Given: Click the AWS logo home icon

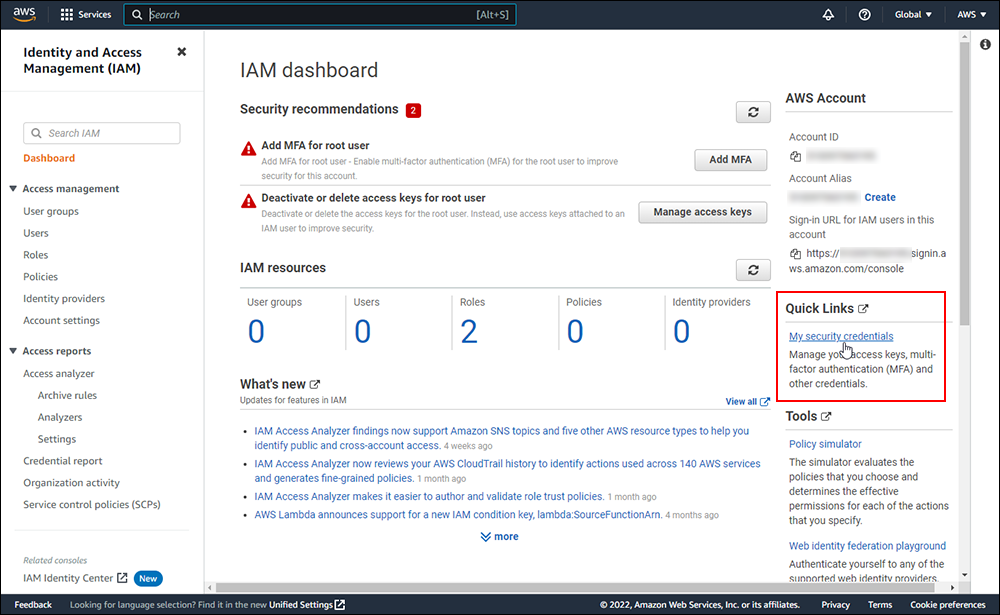Looking at the screenshot, I should coord(24,14).
